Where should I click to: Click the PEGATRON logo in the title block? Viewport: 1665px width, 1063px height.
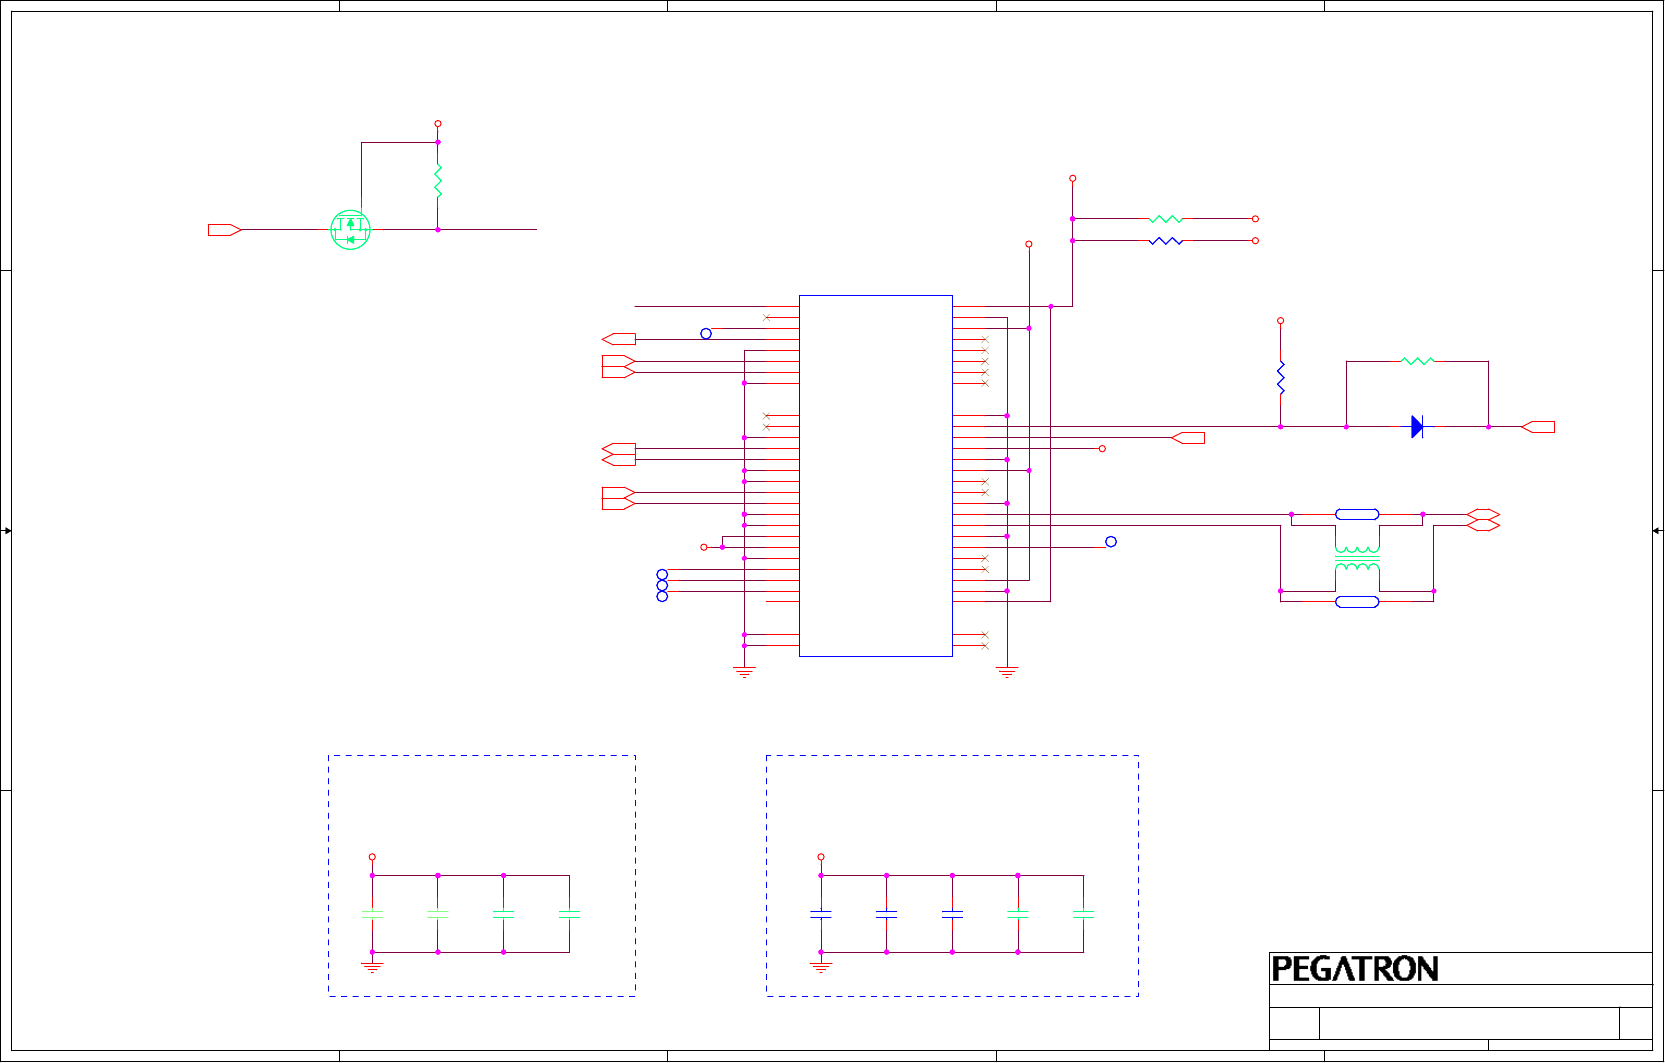(x=1355, y=969)
